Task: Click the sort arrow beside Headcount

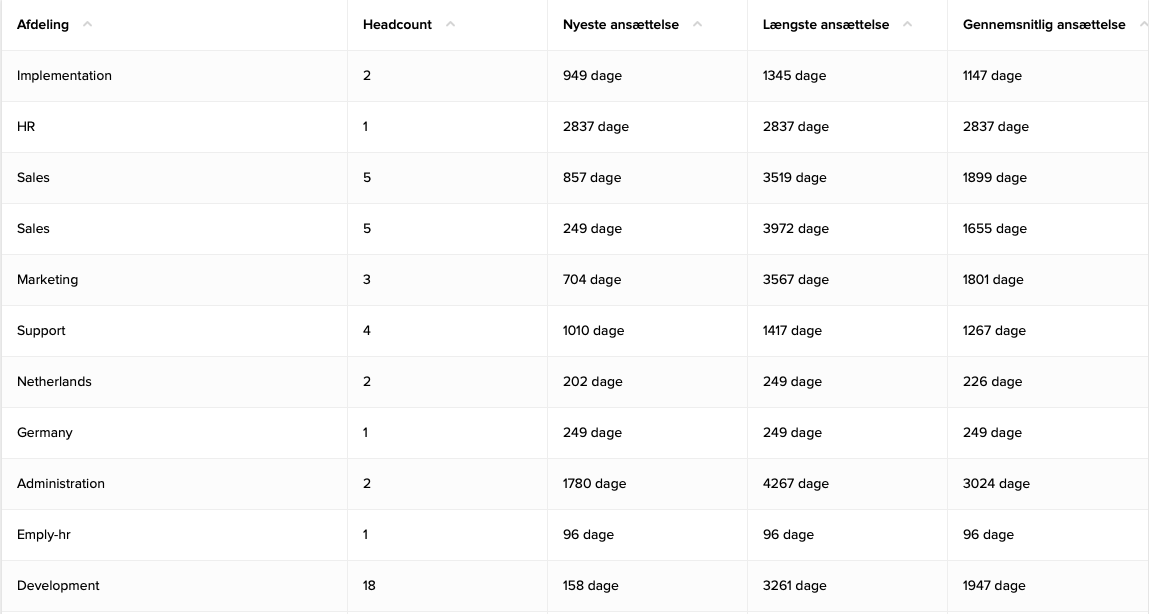Action: pyautogui.click(x=450, y=25)
